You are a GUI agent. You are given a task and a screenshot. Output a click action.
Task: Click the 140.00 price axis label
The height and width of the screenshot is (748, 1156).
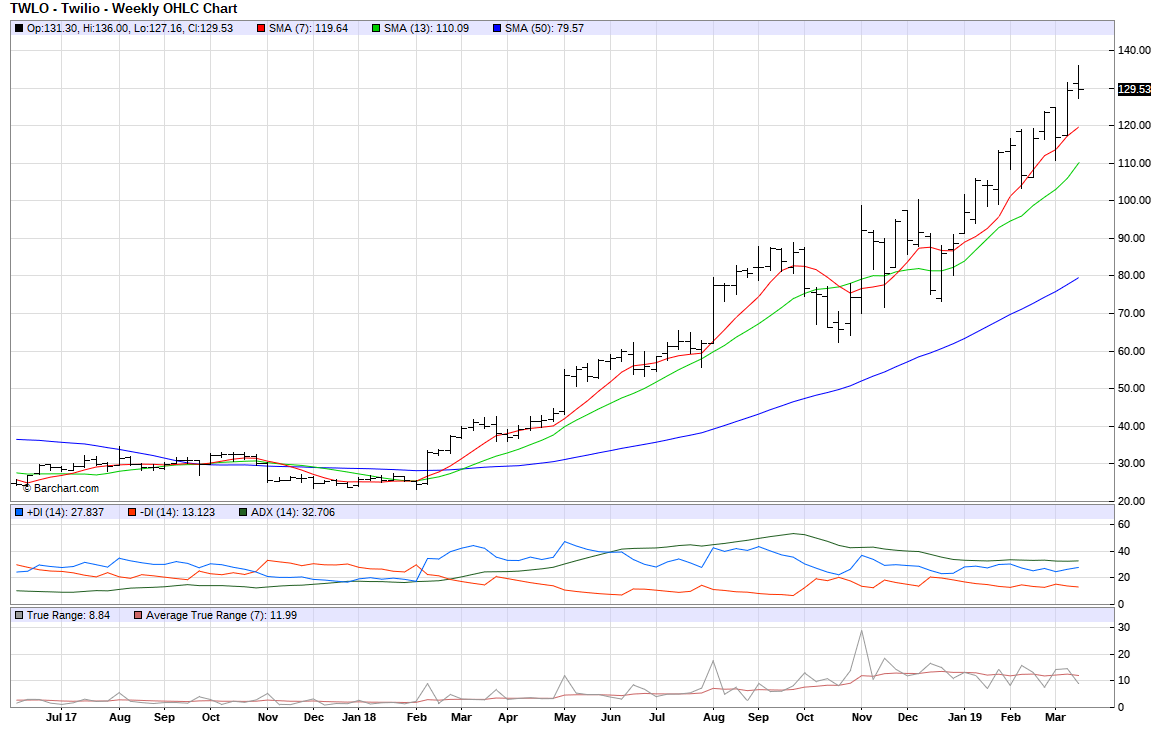point(1135,50)
